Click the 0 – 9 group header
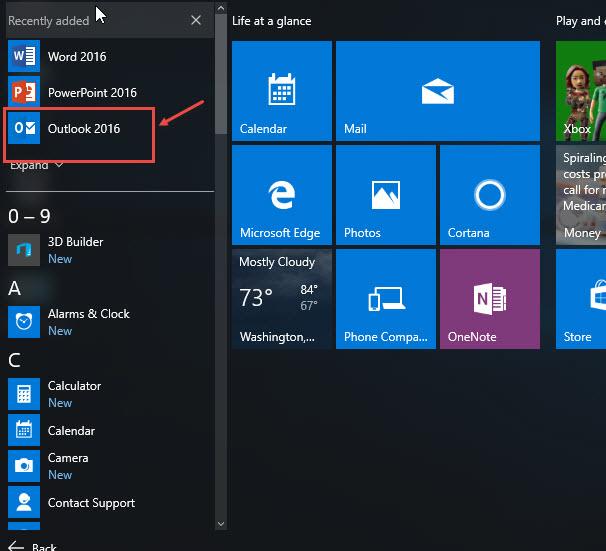Viewport: 606px width, 551px height. point(29,216)
